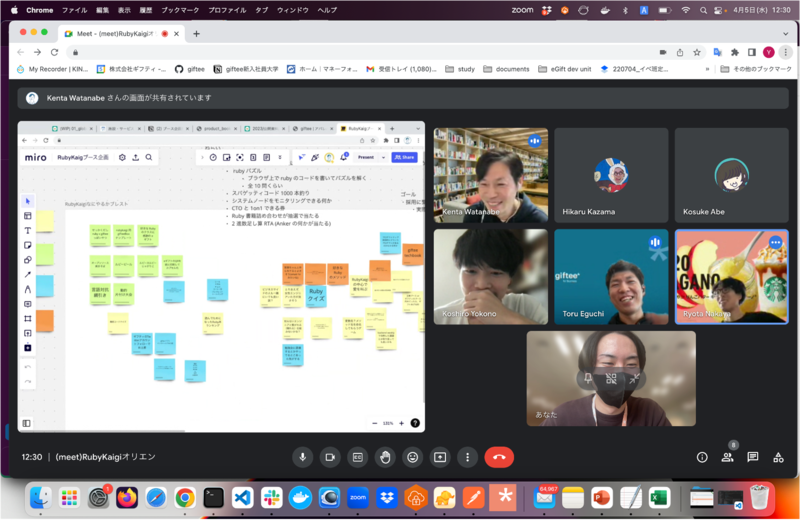Click the present screen button

[x=440, y=457]
